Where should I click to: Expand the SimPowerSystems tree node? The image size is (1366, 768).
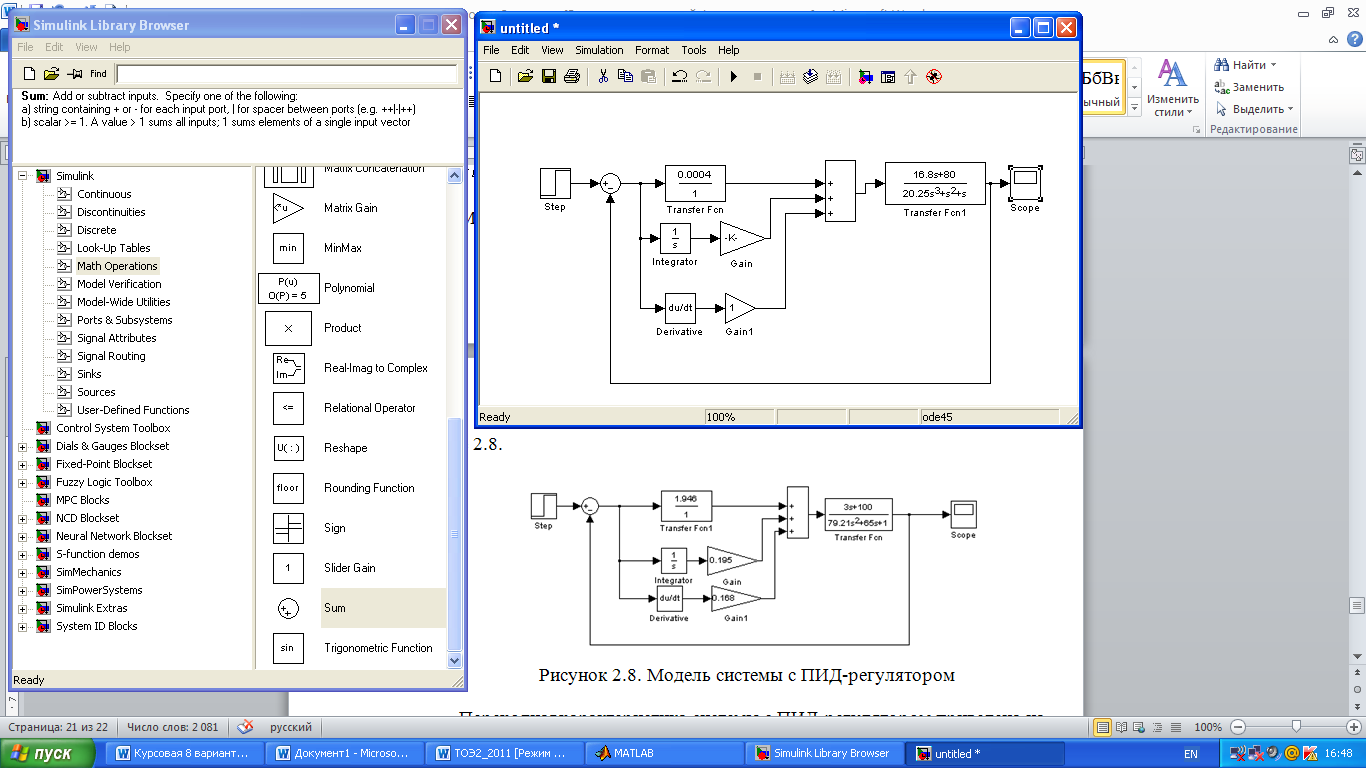22,590
